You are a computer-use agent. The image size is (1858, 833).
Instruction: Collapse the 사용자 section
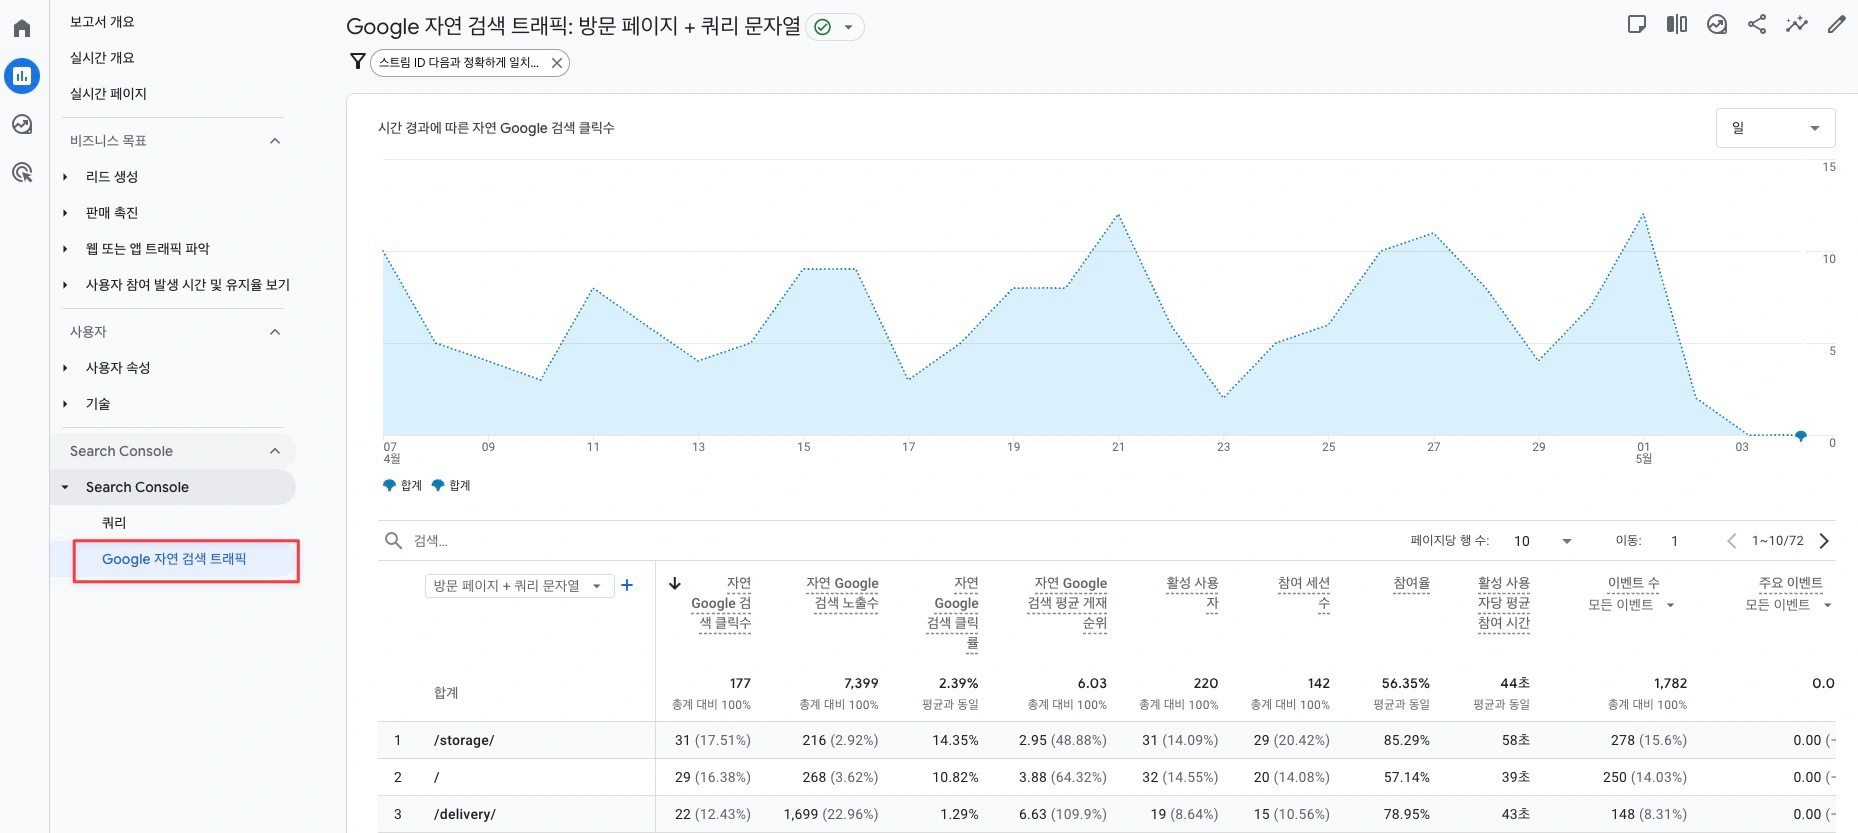point(275,332)
